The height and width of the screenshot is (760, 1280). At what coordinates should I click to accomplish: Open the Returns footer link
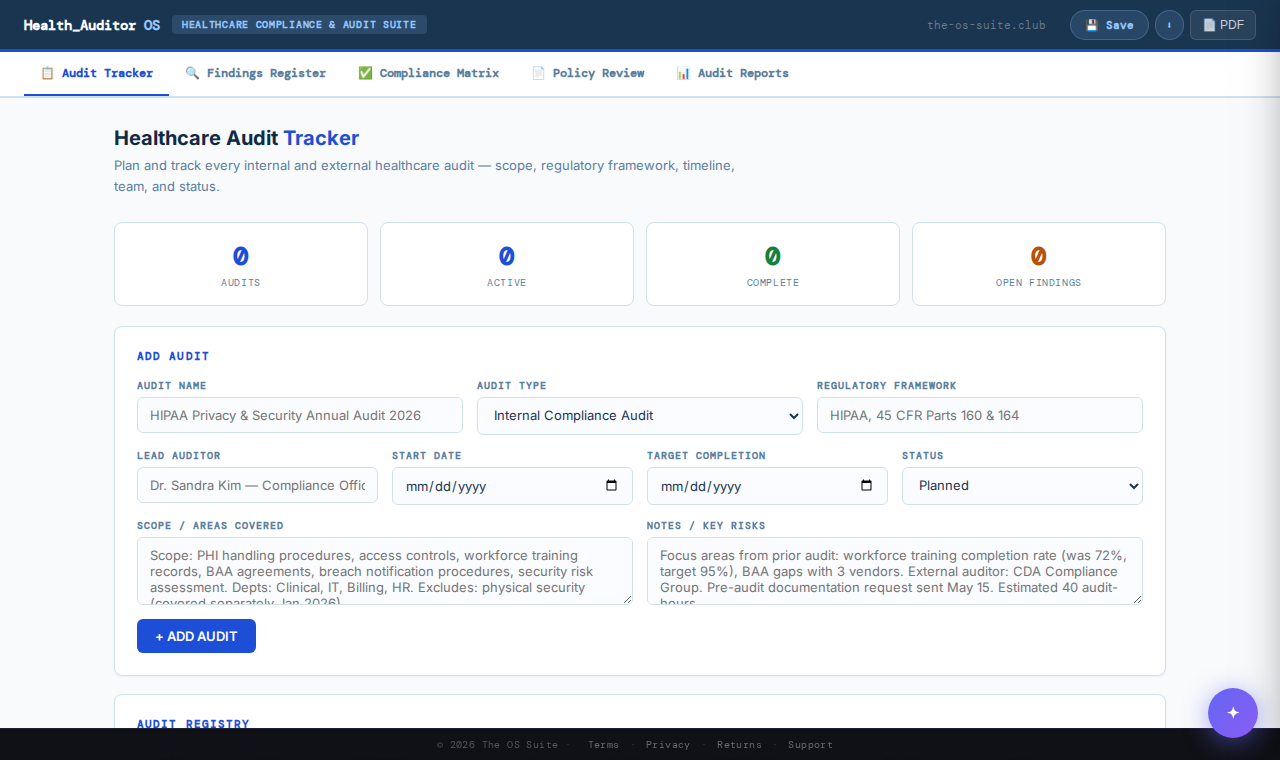click(x=739, y=745)
